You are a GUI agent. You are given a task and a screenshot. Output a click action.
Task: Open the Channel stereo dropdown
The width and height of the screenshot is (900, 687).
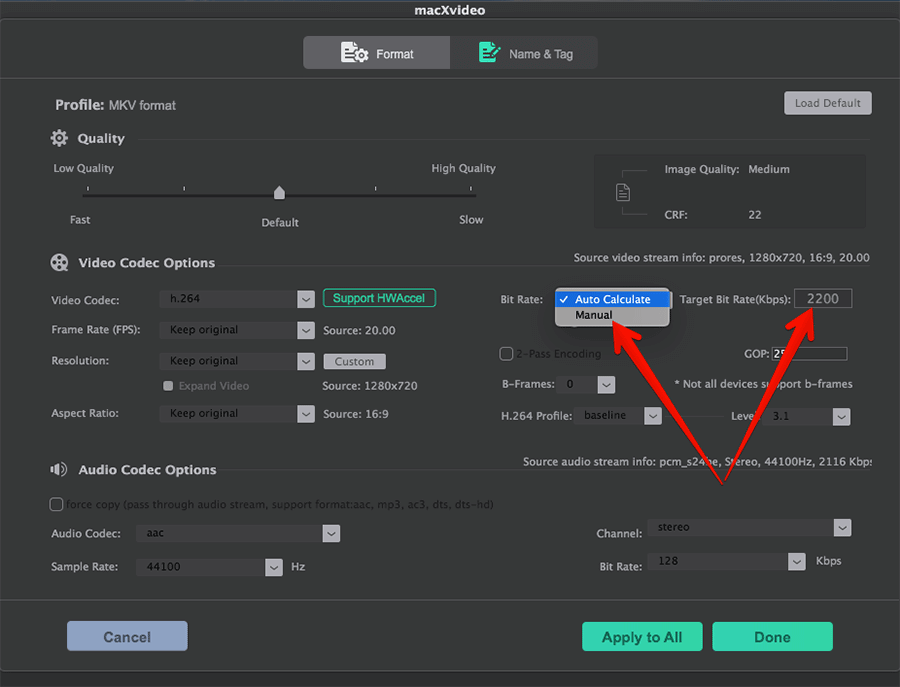(749, 527)
